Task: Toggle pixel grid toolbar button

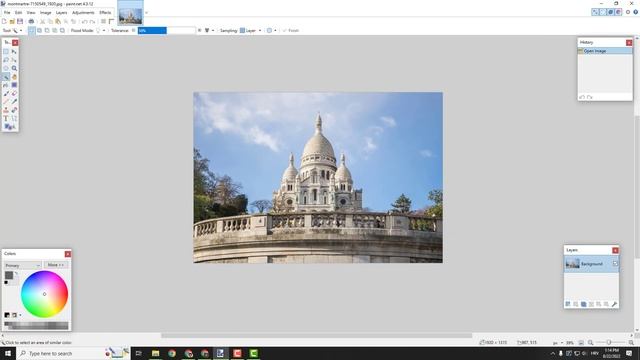Action: point(104,21)
